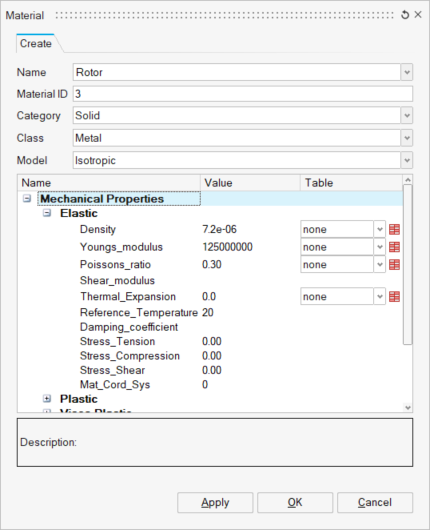Viewport: 430px width, 530px height.
Task: Open the Density table editor icon
Action: click(x=394, y=230)
